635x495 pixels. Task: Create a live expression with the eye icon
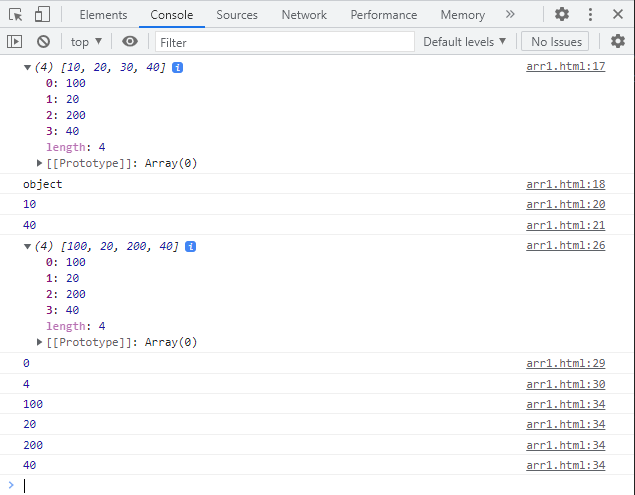[x=130, y=41]
